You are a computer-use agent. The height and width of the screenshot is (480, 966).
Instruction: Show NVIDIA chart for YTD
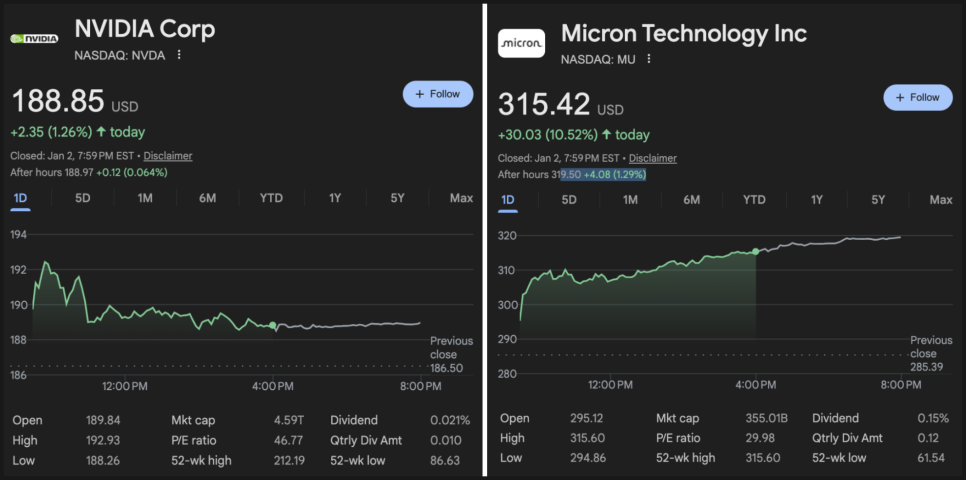pos(271,198)
